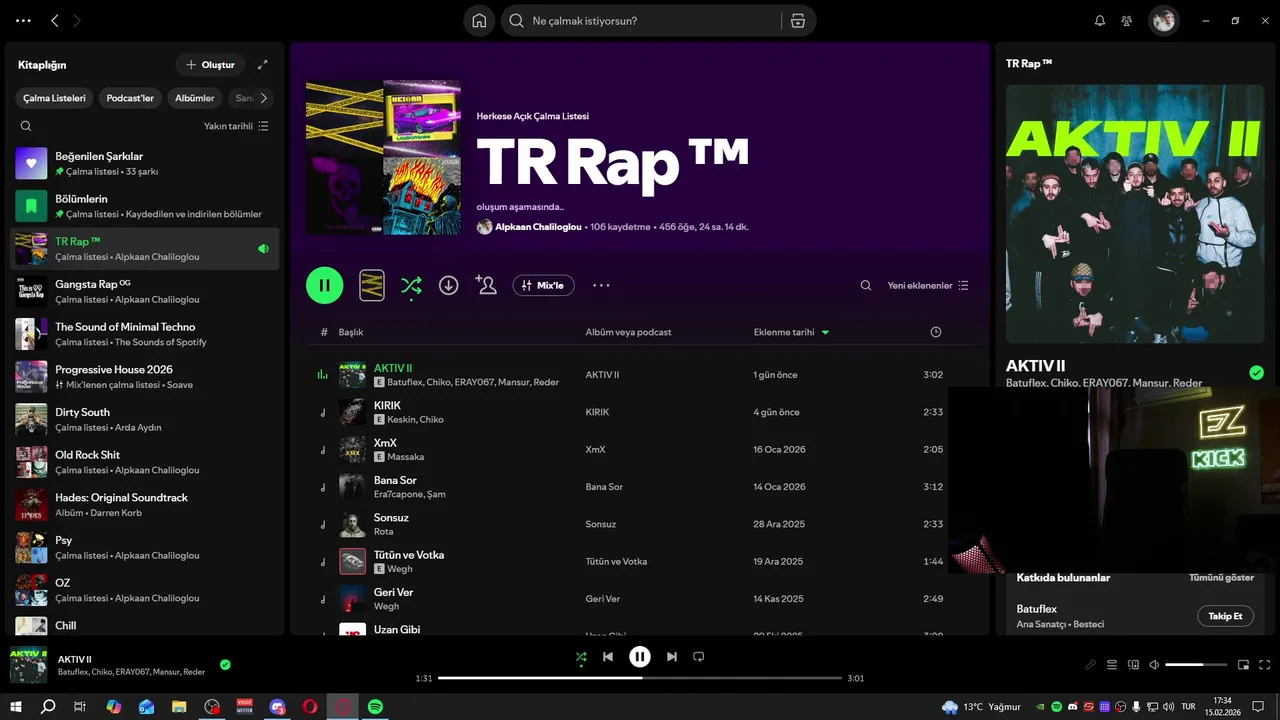The image size is (1280, 720).
Task: Click 'Tümünü göster' in credits
Action: coord(1221,578)
